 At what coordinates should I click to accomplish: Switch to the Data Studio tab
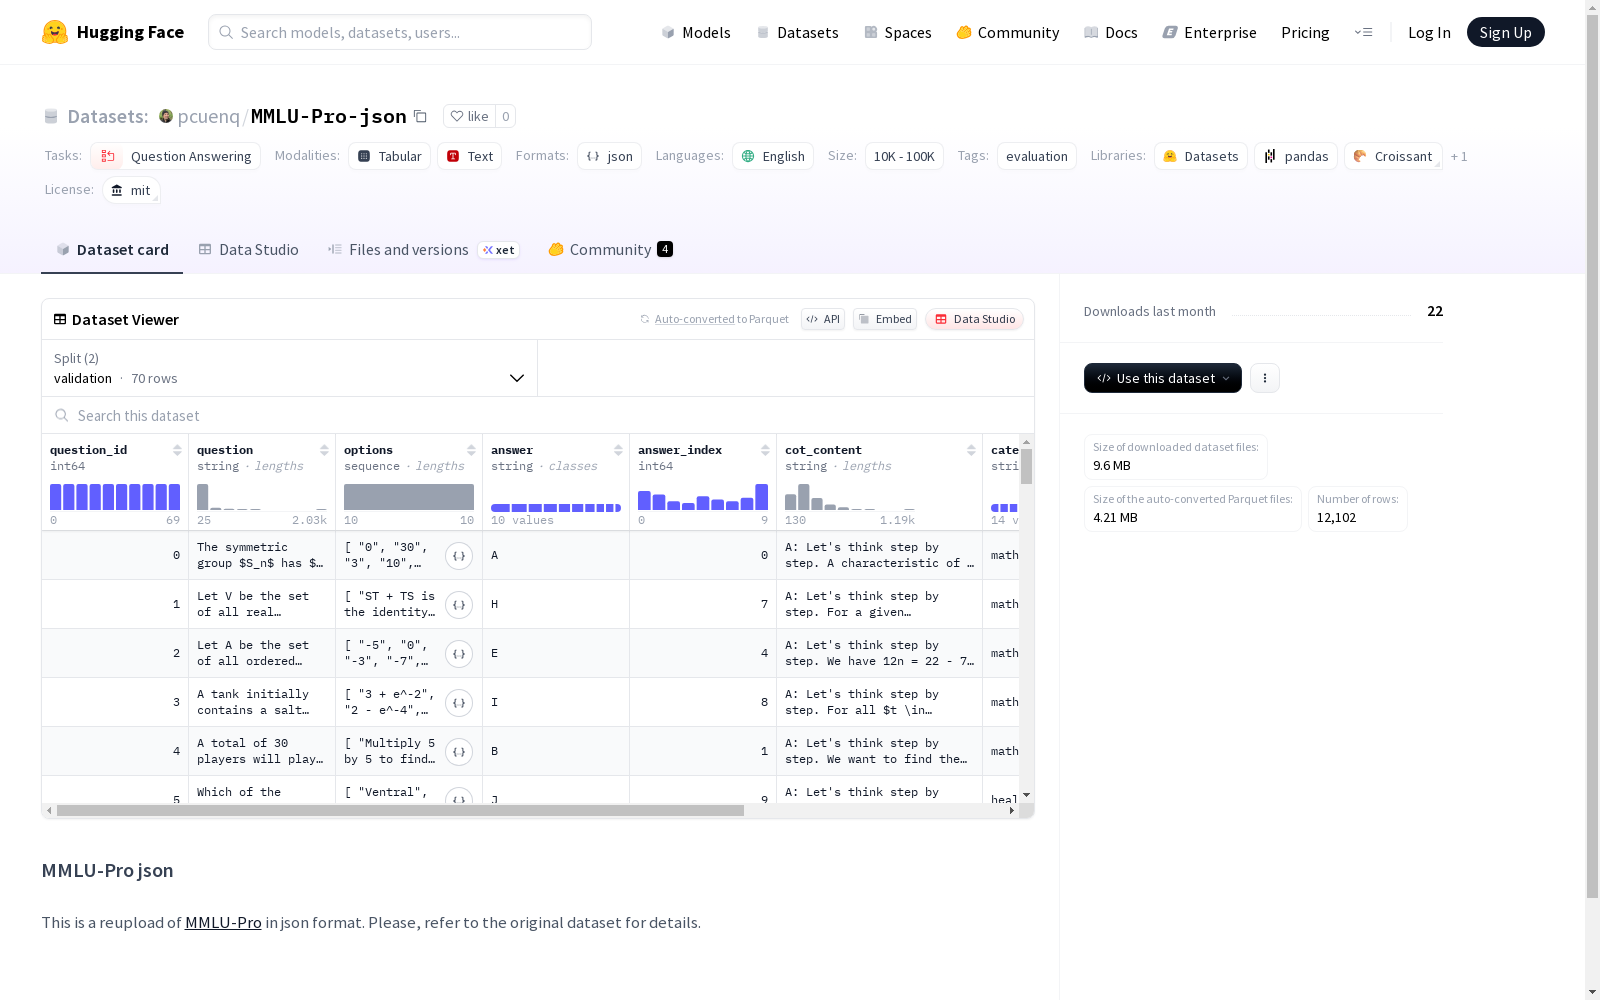tap(249, 250)
